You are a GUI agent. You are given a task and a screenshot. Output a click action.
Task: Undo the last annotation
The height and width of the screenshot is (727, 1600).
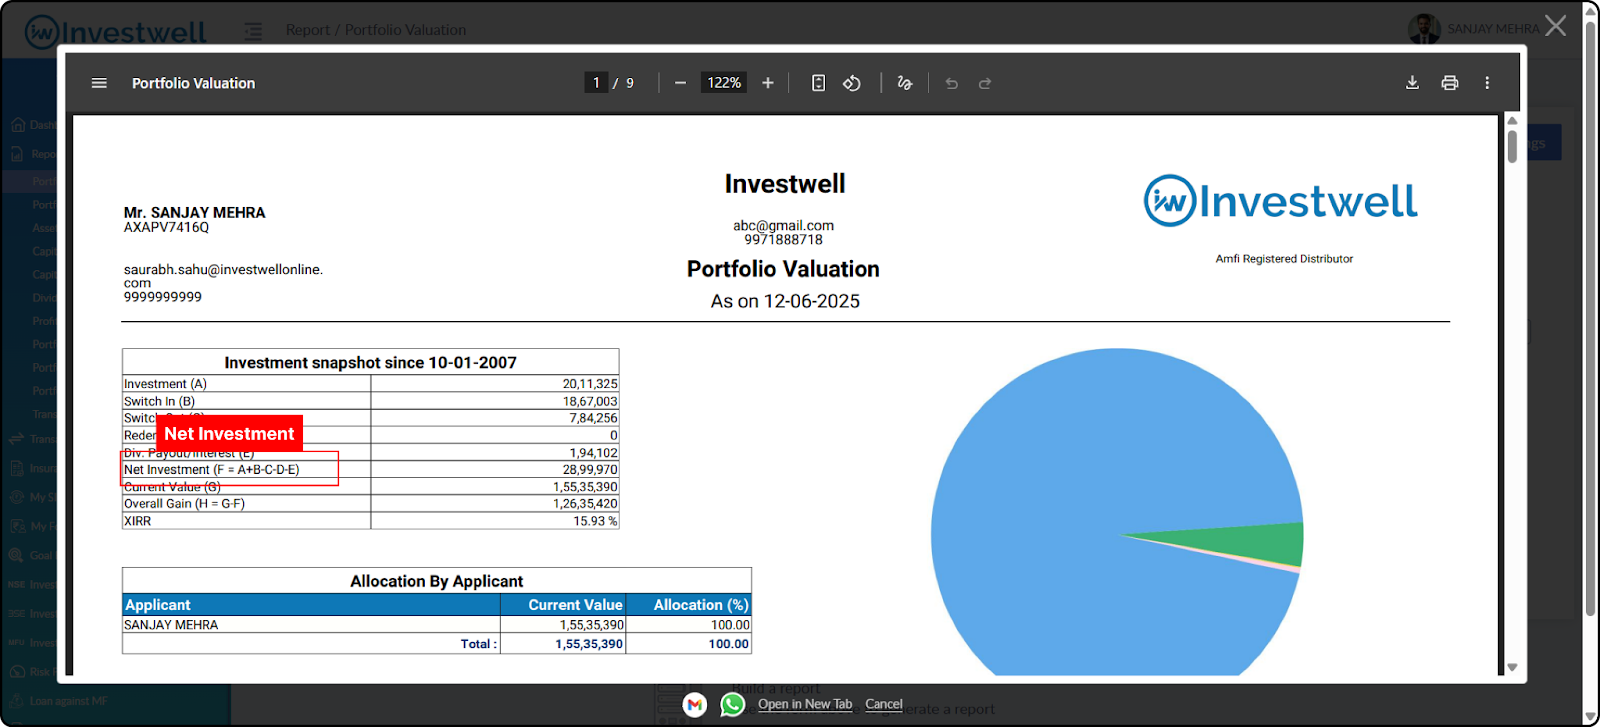tap(952, 83)
